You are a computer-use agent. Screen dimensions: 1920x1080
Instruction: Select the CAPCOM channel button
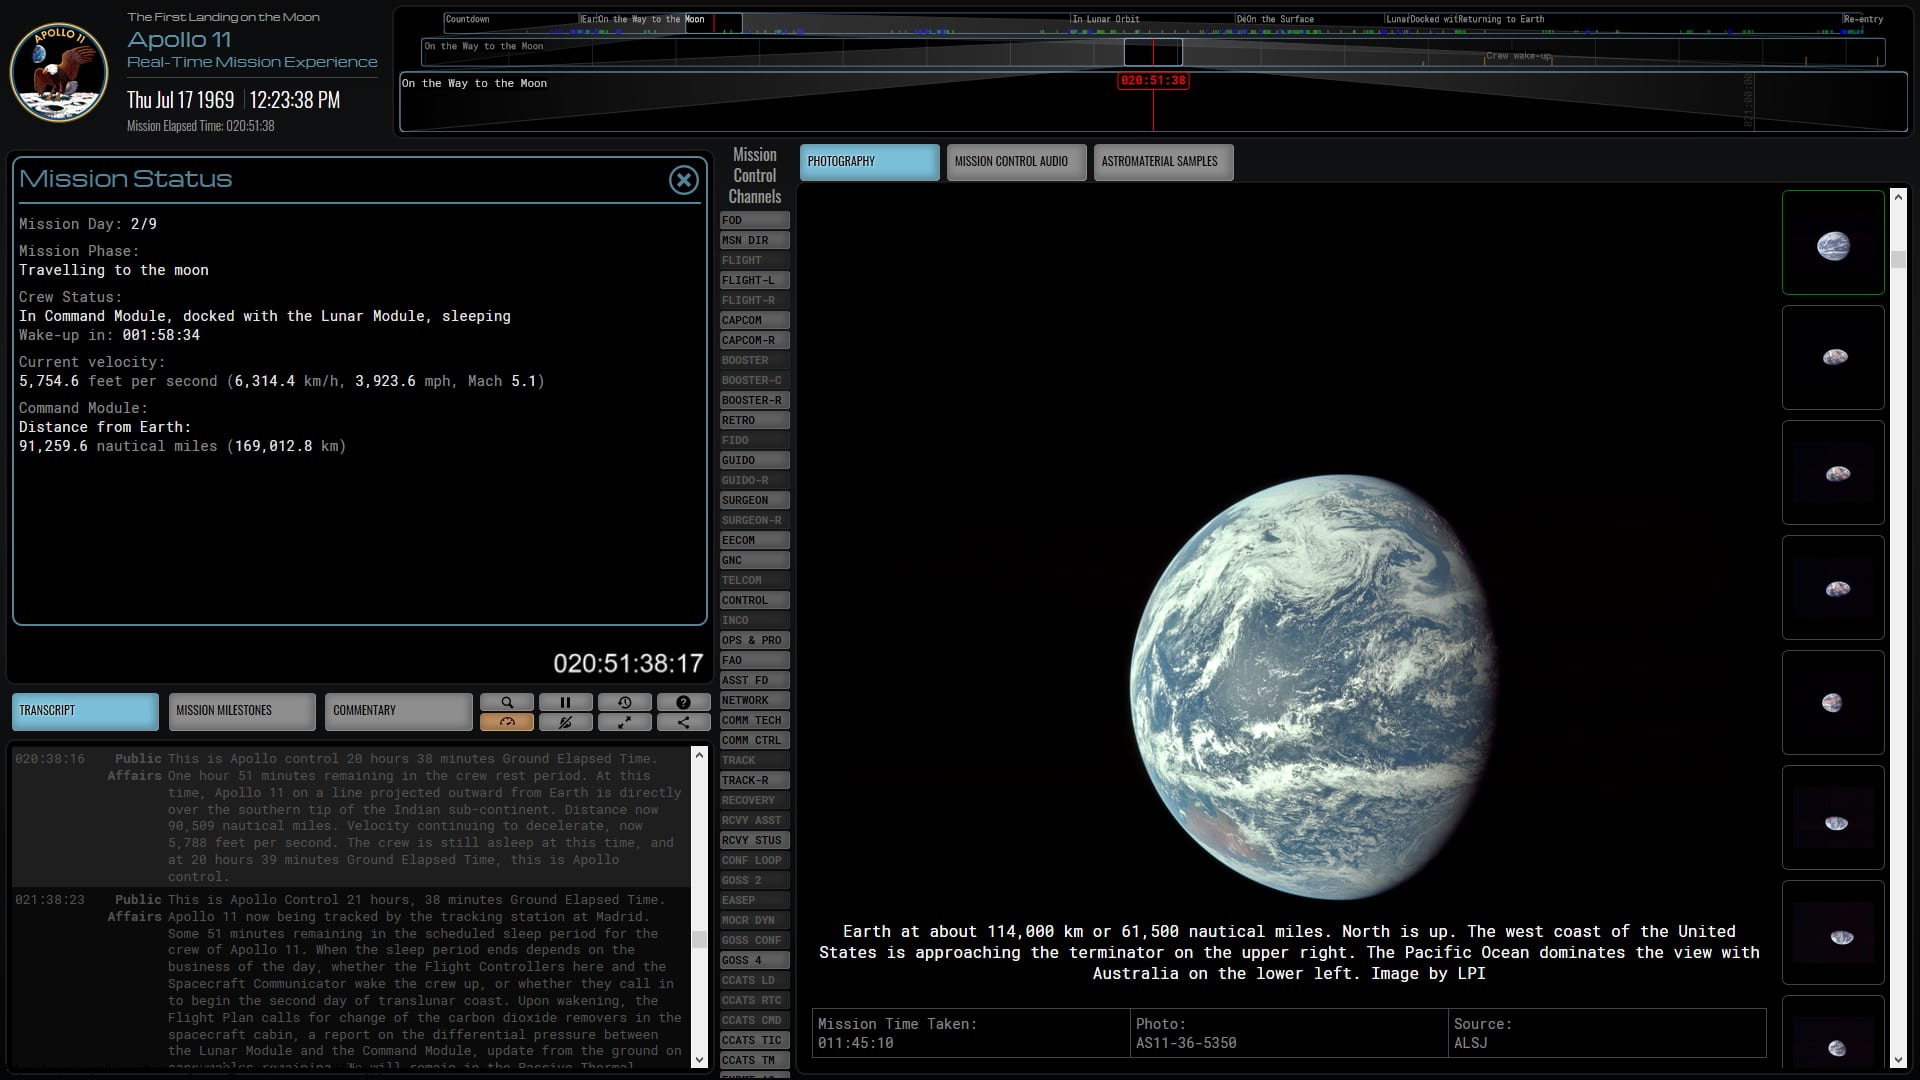click(x=754, y=320)
